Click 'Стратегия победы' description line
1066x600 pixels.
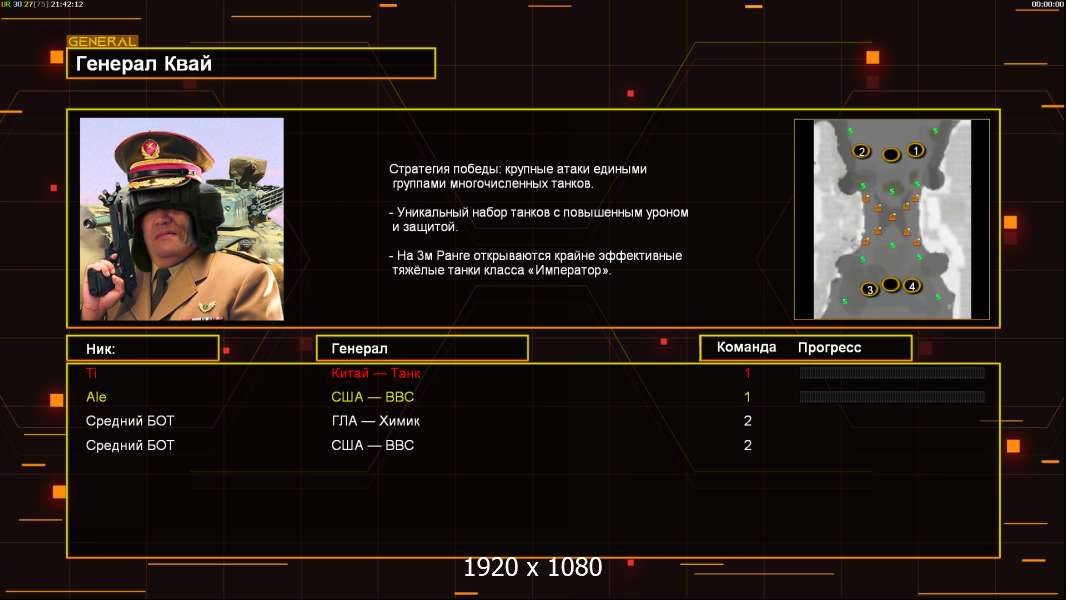click(518, 176)
